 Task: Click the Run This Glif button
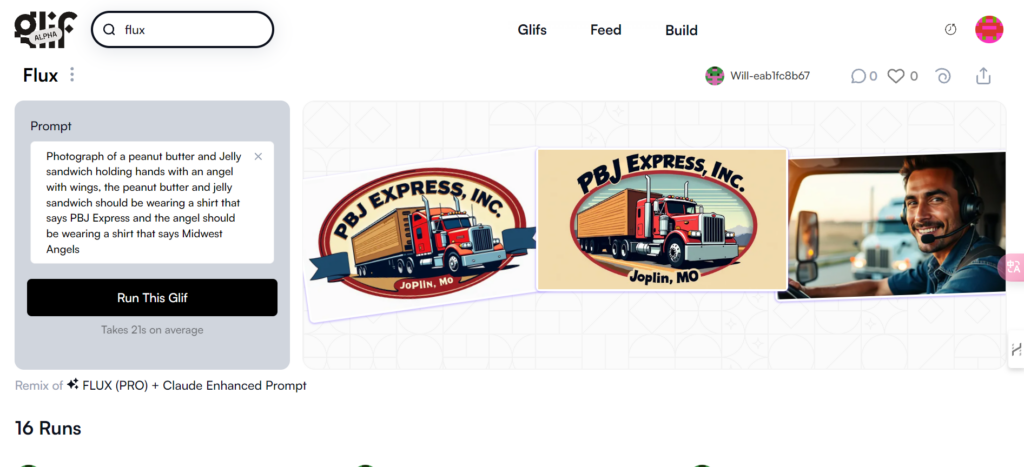pos(152,298)
